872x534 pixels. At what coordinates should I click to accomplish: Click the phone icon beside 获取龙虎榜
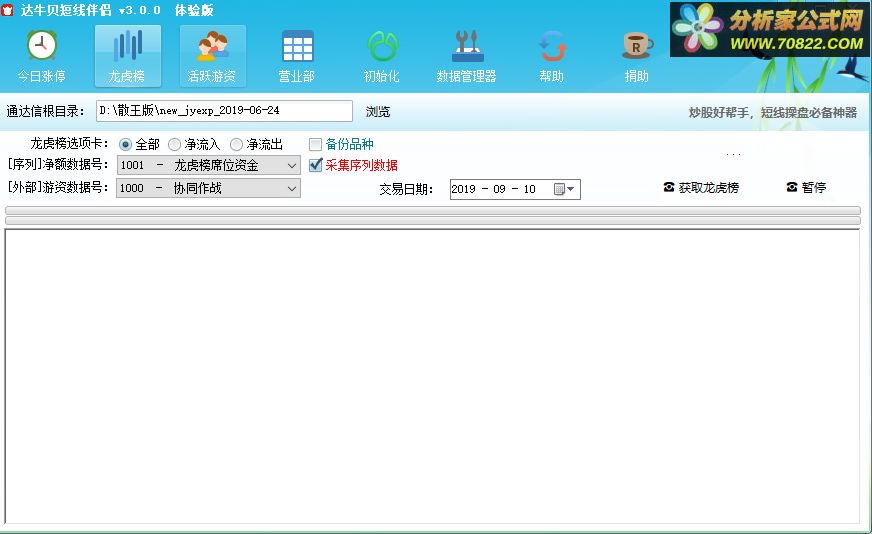(x=669, y=187)
